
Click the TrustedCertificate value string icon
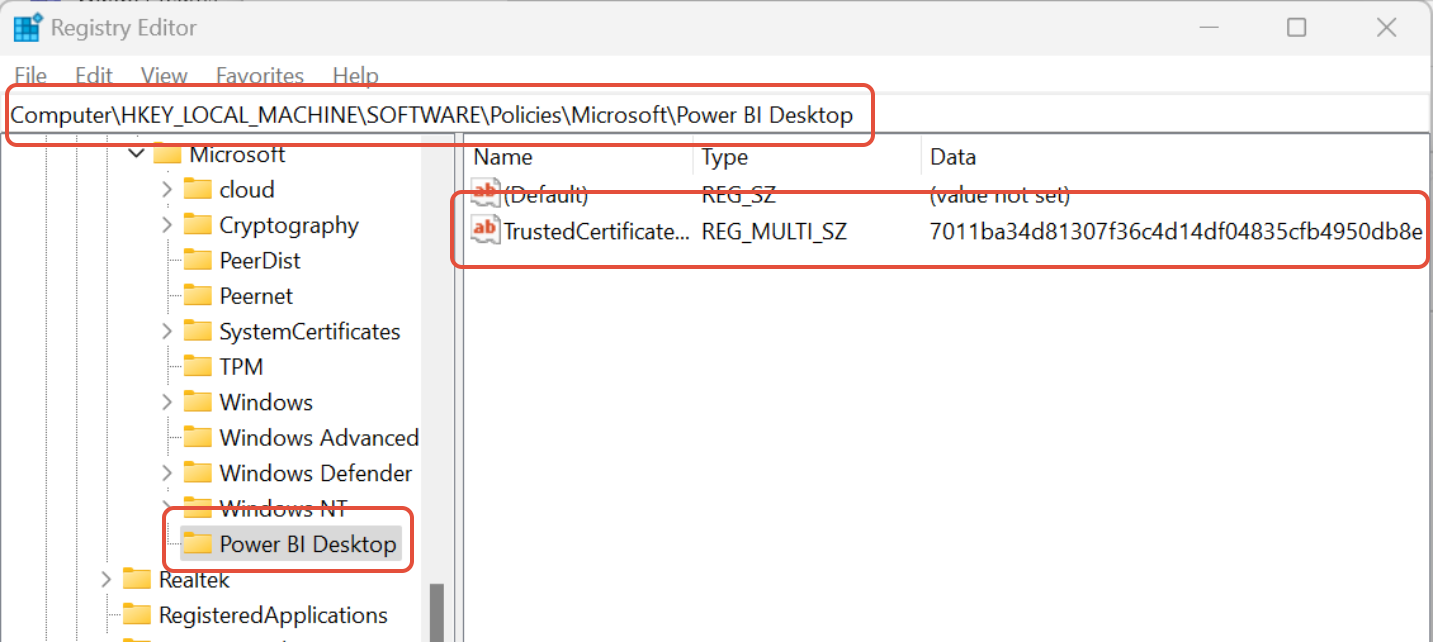pyautogui.click(x=485, y=231)
